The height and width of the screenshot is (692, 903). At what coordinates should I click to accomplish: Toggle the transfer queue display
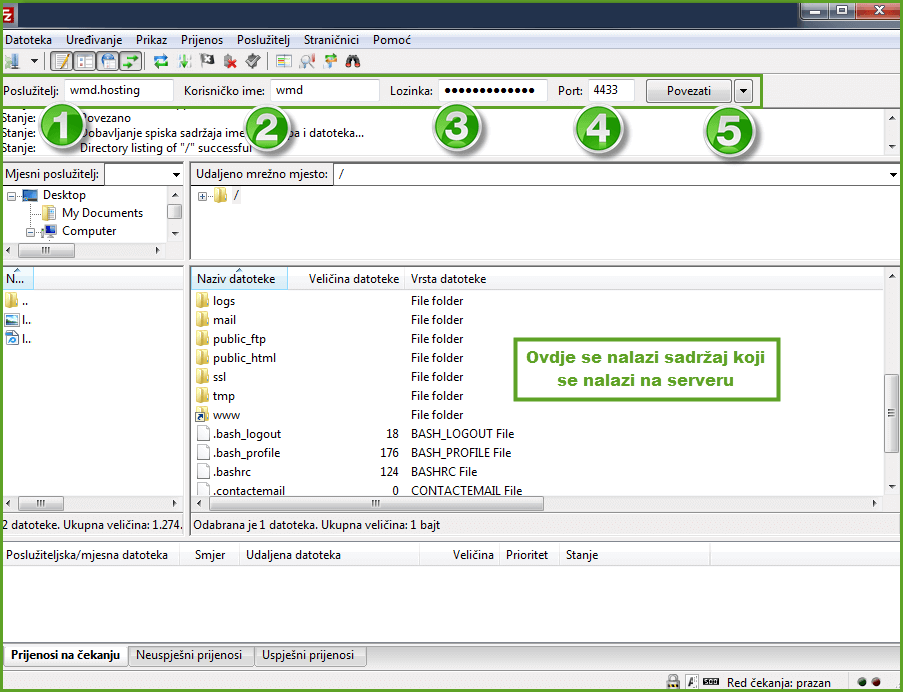coord(131,61)
